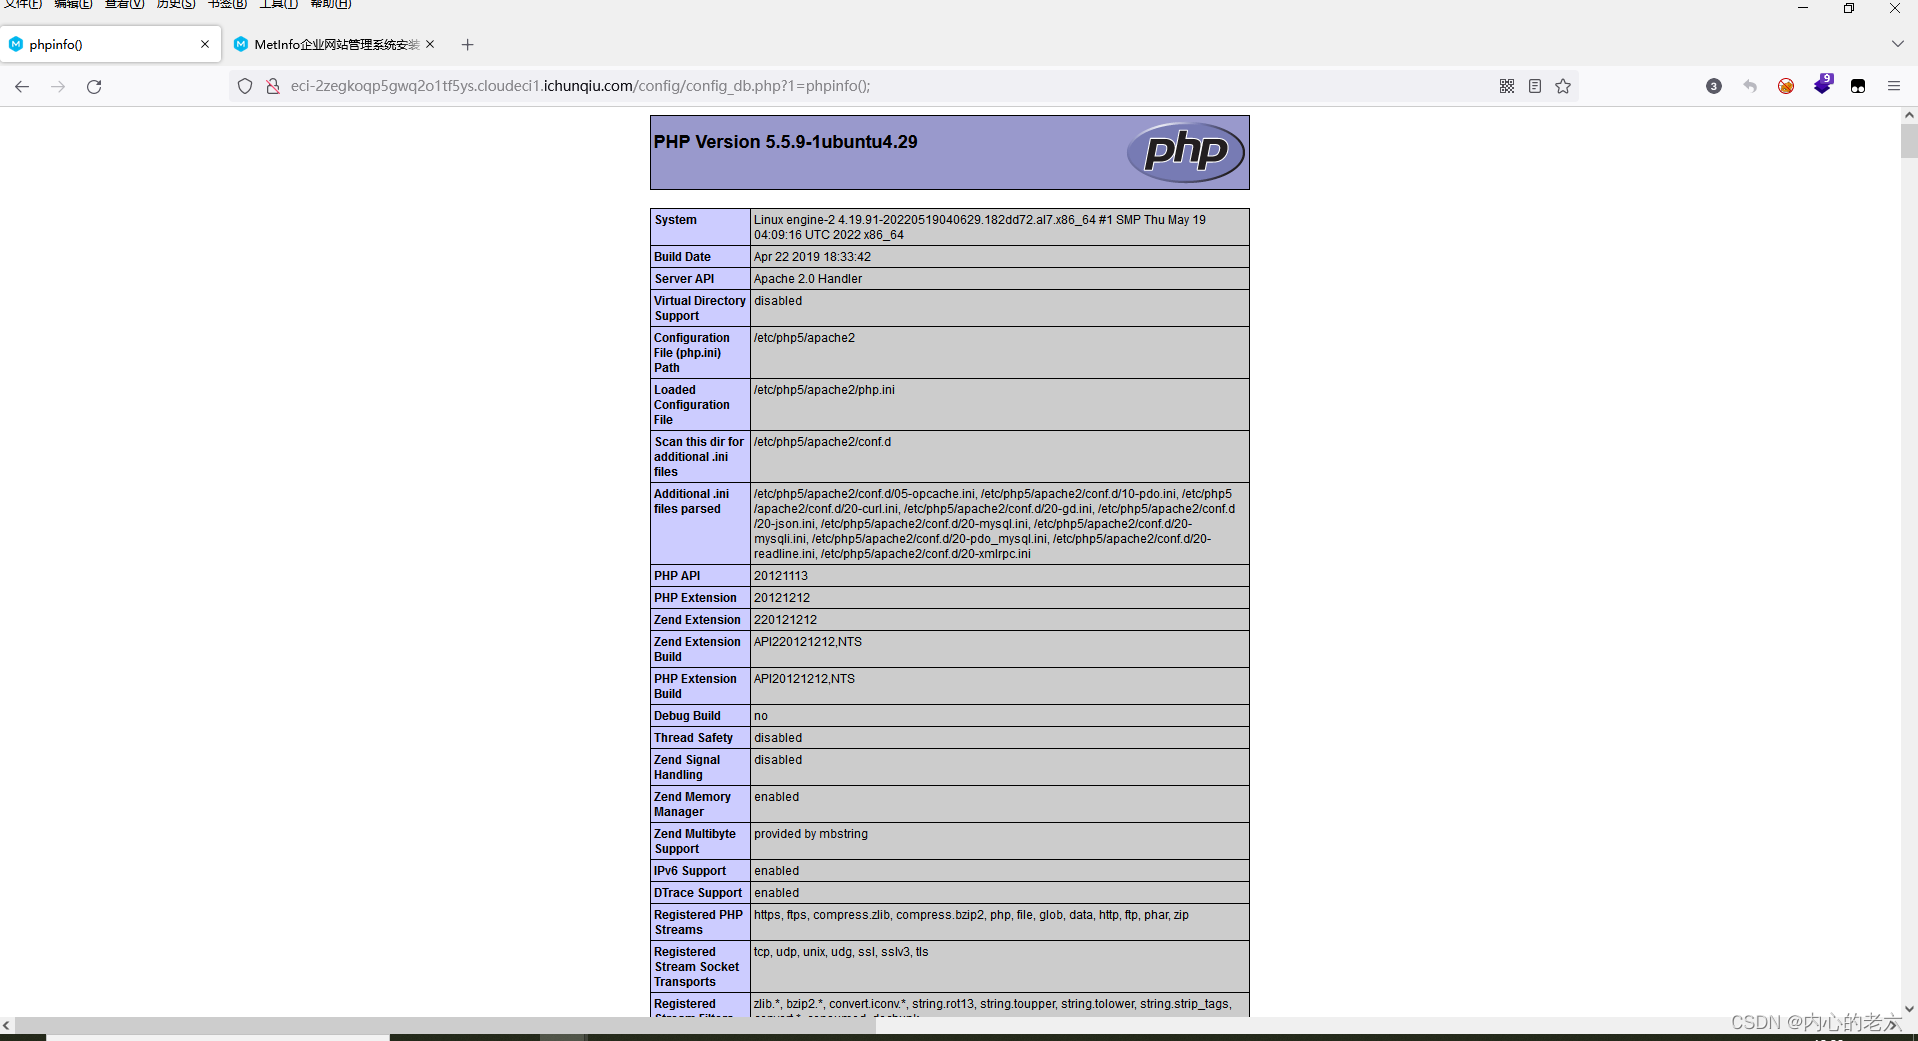
Task: Click the scroll up arrow
Action: coord(1909,115)
